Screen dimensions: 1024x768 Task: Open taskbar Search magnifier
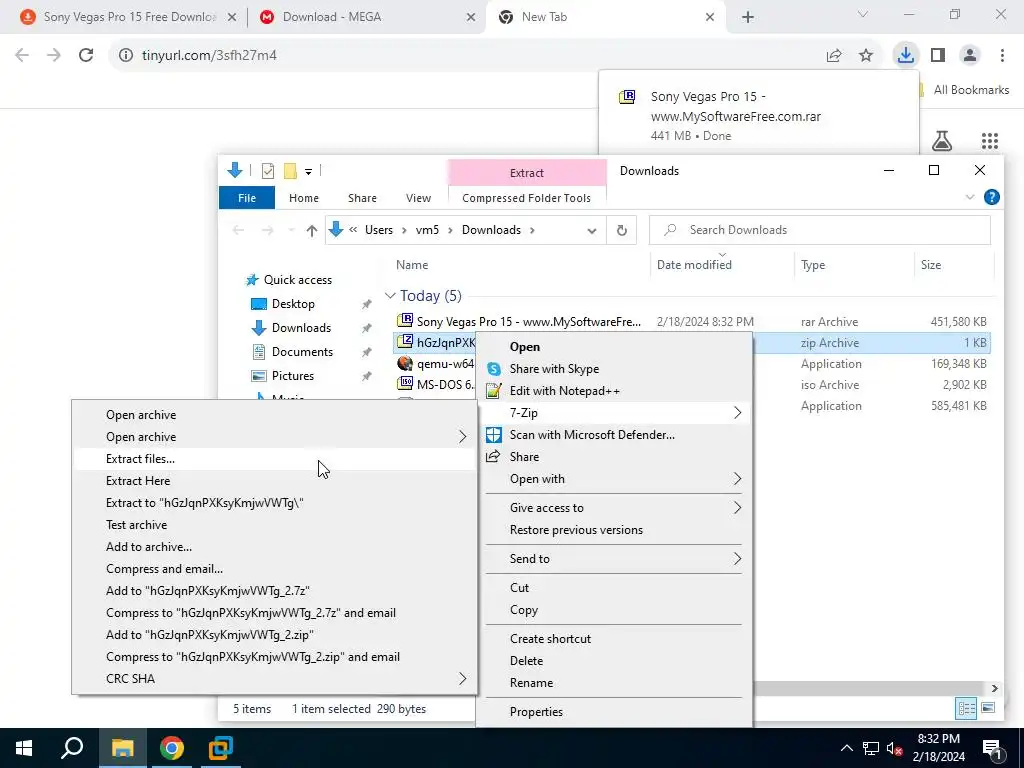click(x=72, y=748)
